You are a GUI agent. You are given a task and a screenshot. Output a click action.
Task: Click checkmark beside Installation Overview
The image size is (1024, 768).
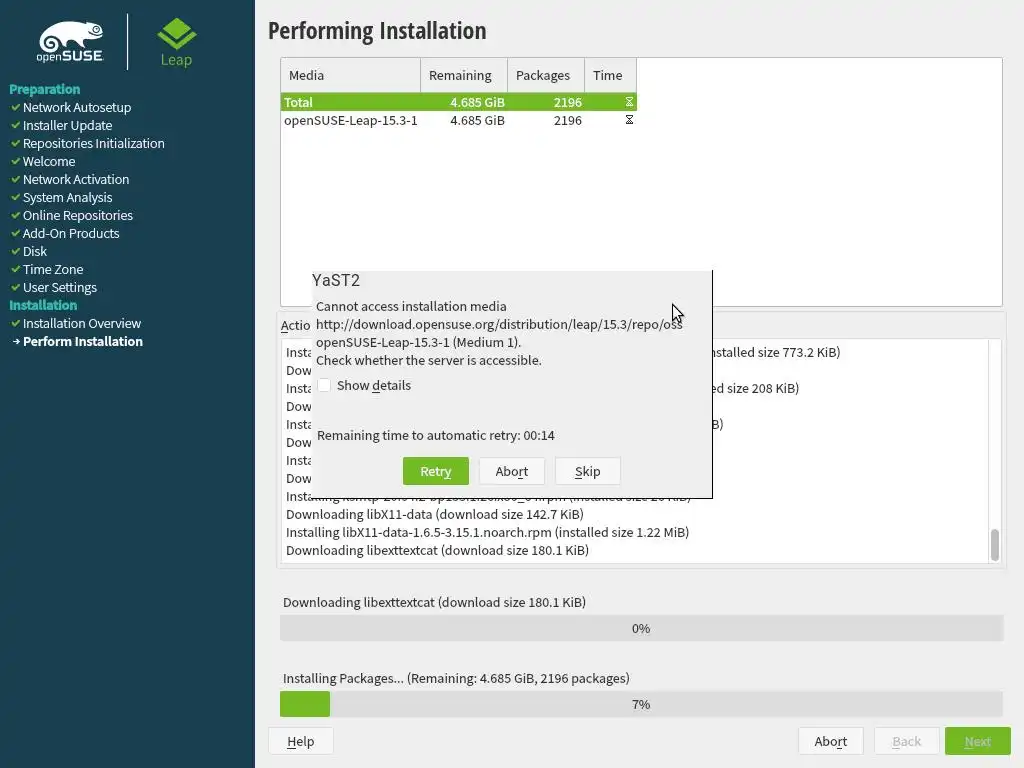(x=16, y=323)
